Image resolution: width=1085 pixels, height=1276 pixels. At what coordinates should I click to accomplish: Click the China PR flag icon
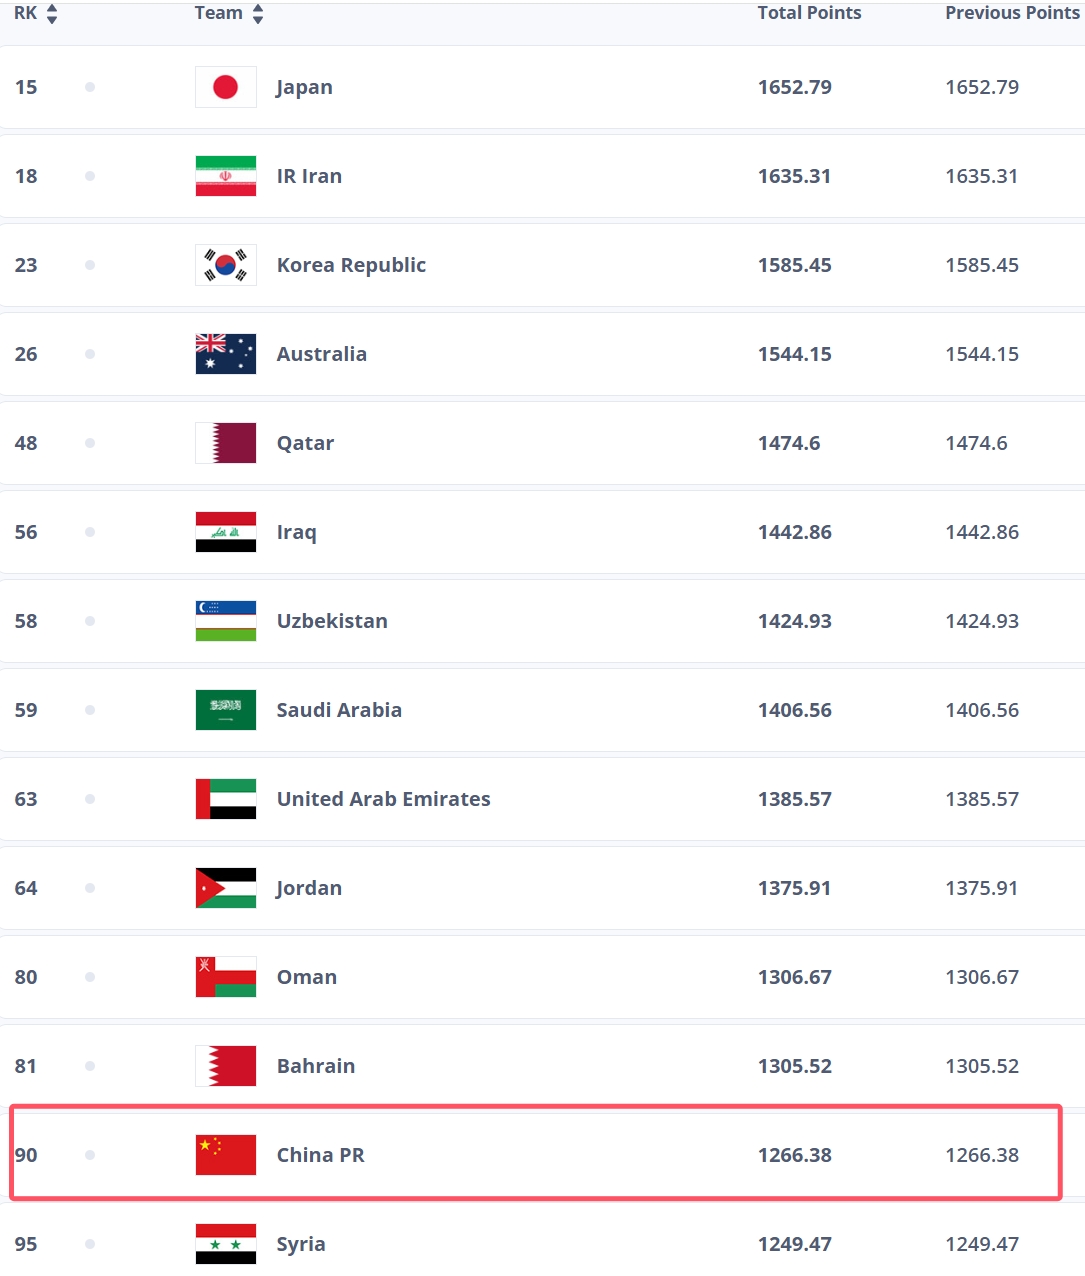[226, 1155]
